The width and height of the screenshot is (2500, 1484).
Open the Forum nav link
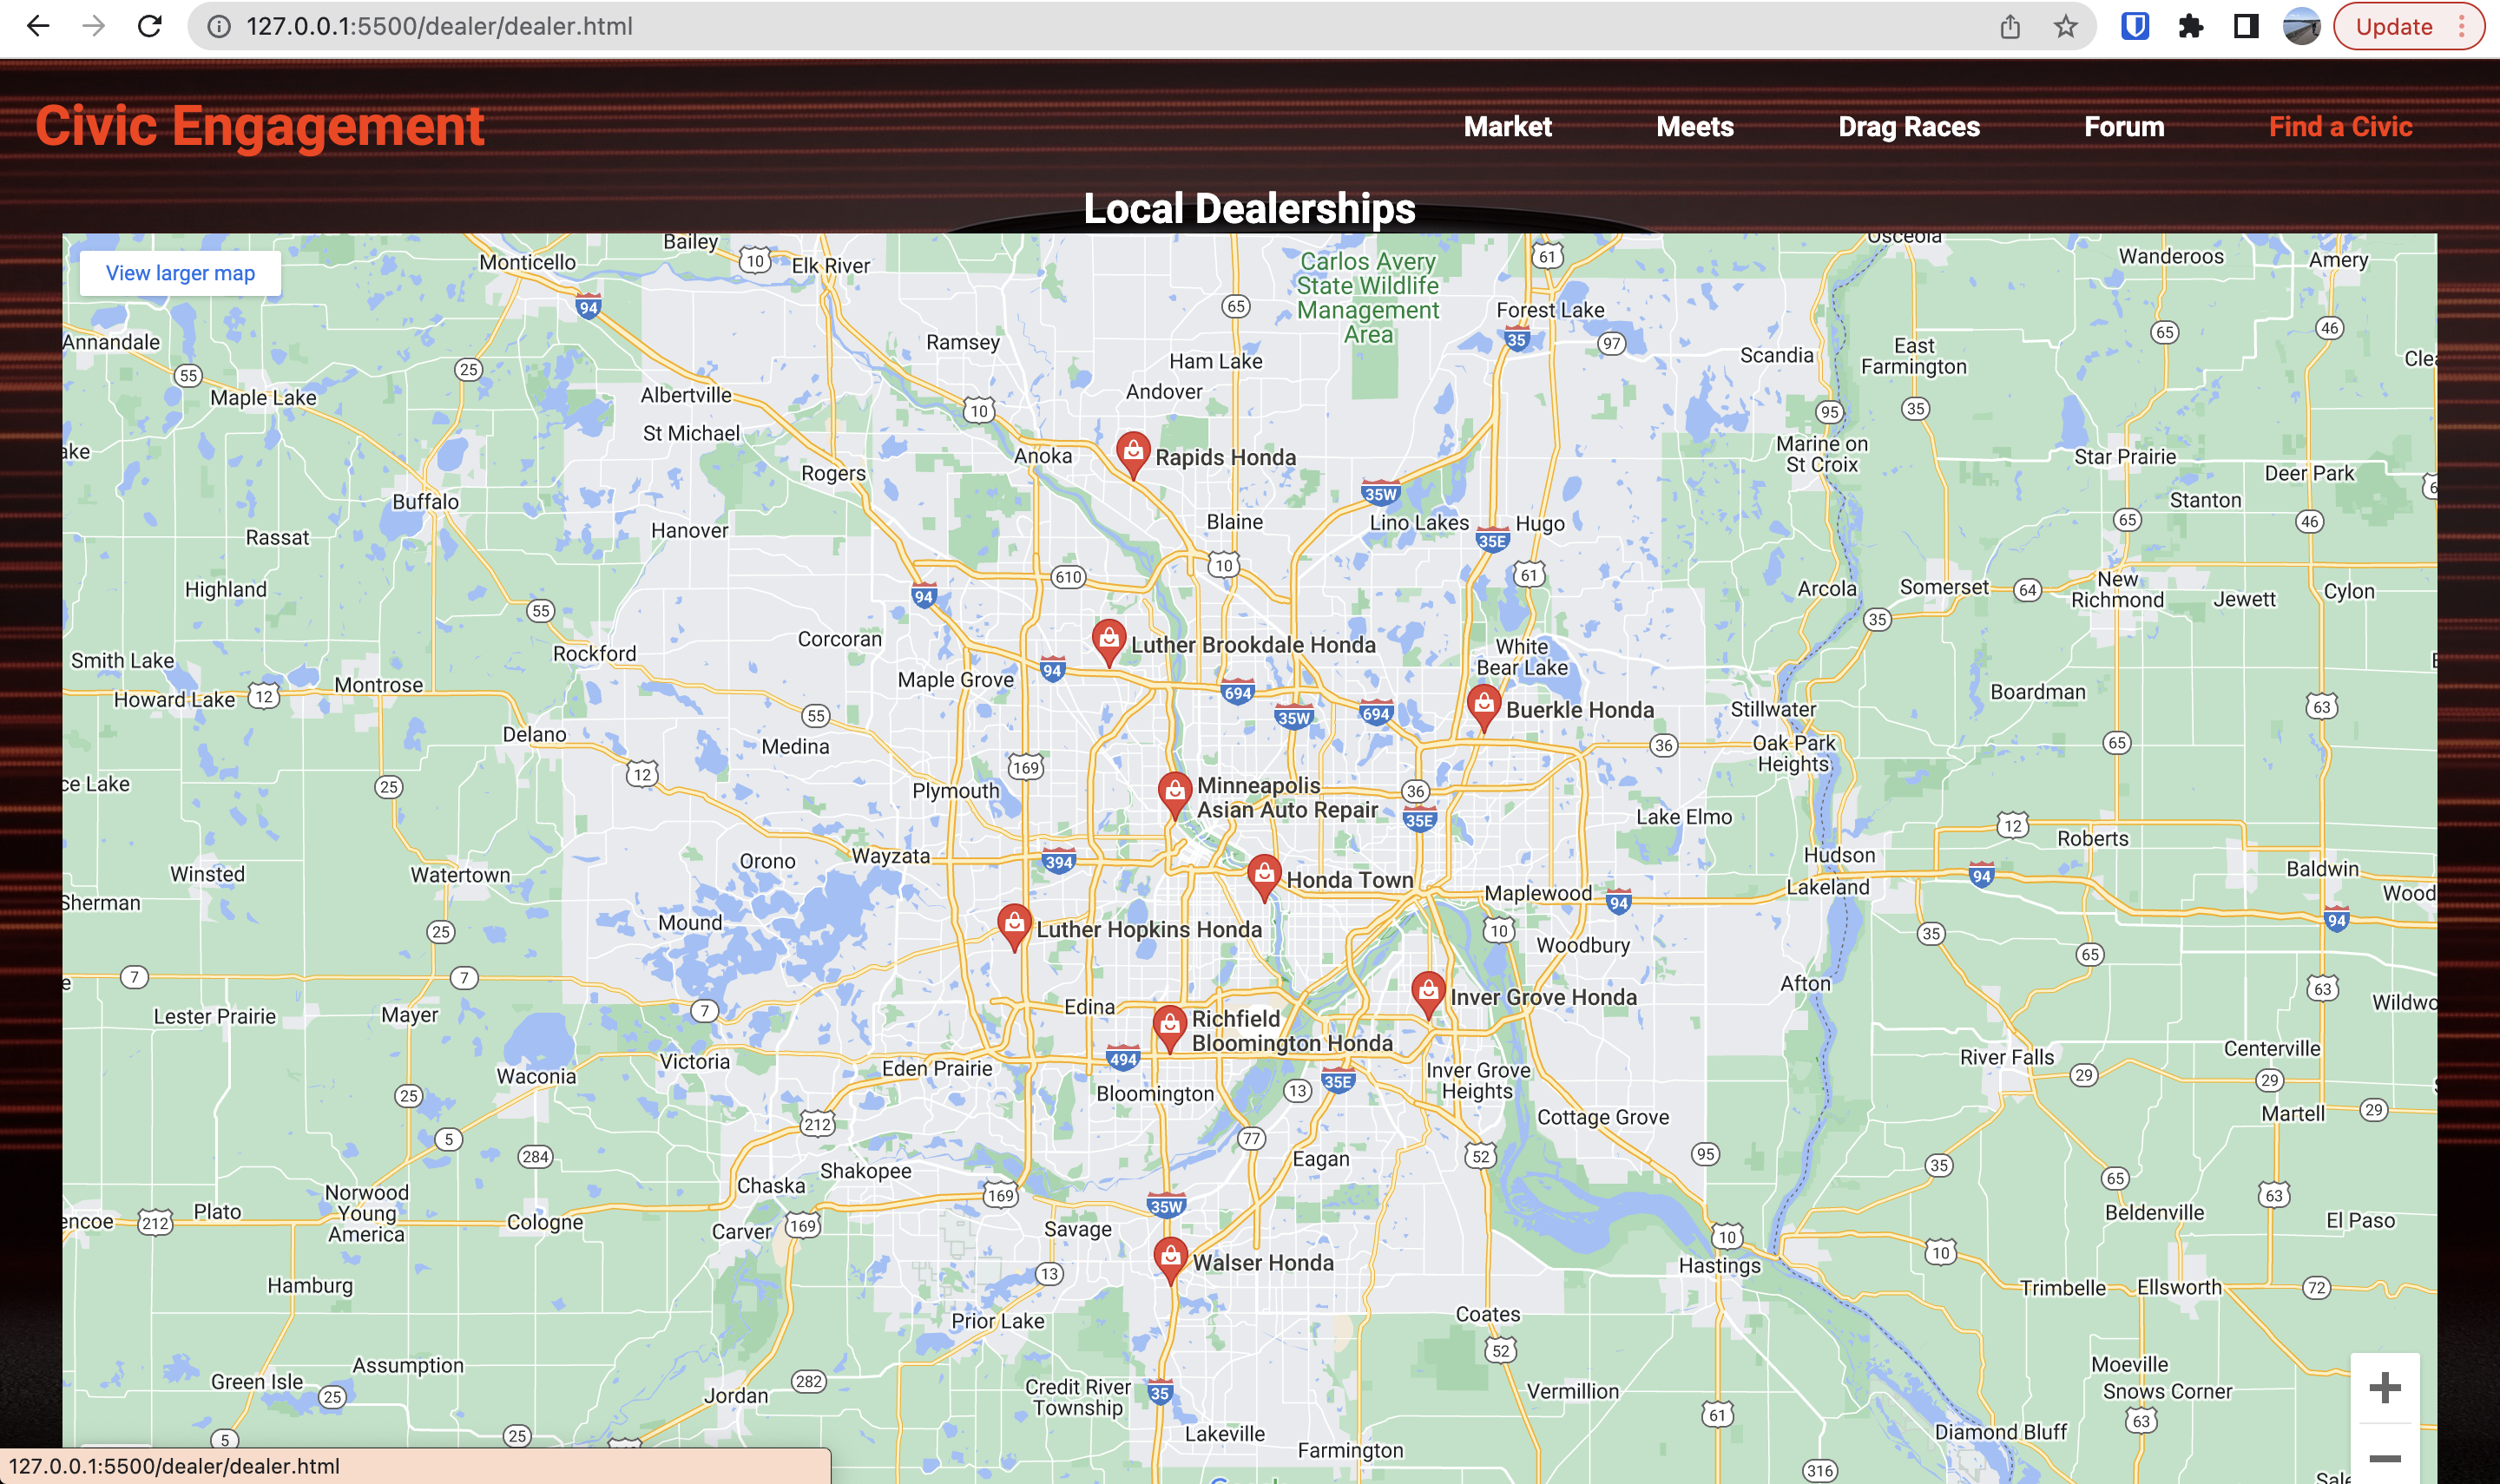pyautogui.click(x=2123, y=127)
